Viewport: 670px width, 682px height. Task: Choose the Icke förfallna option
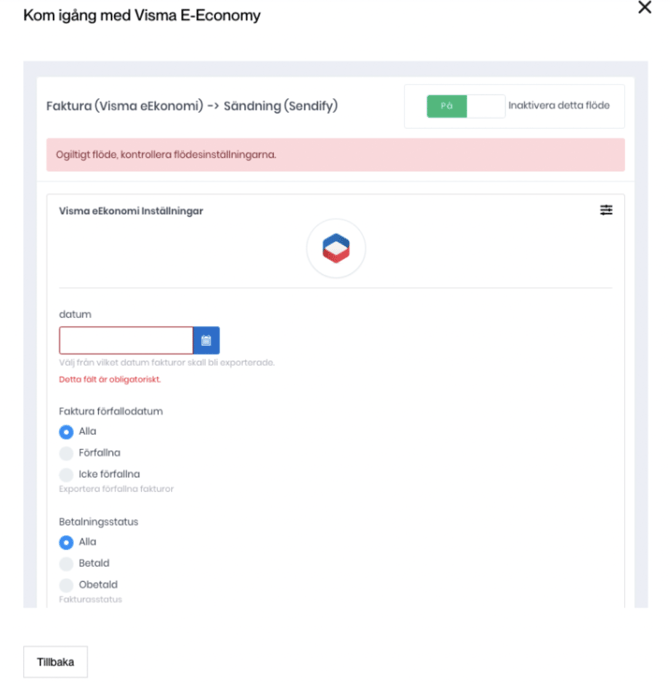coord(67,474)
